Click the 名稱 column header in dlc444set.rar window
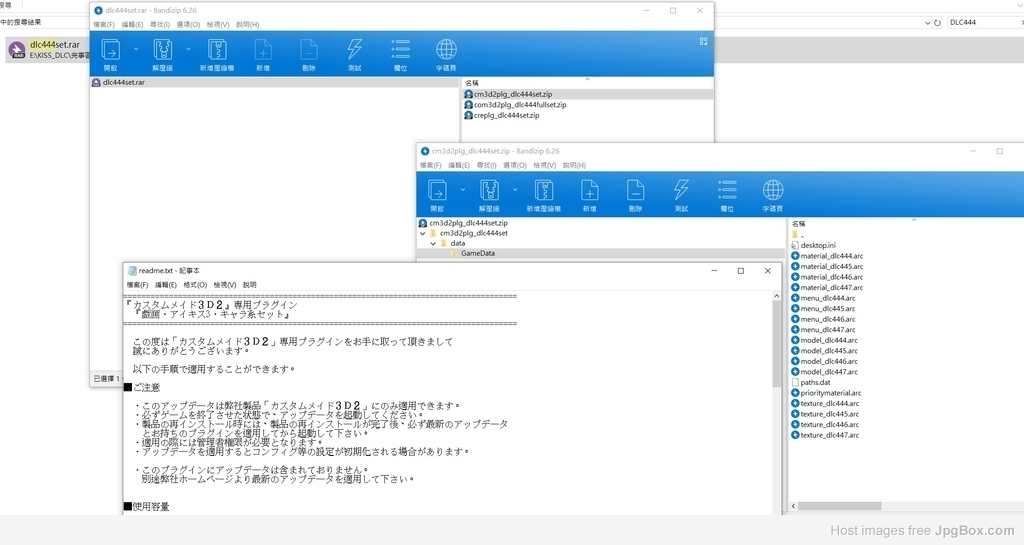 [472, 84]
